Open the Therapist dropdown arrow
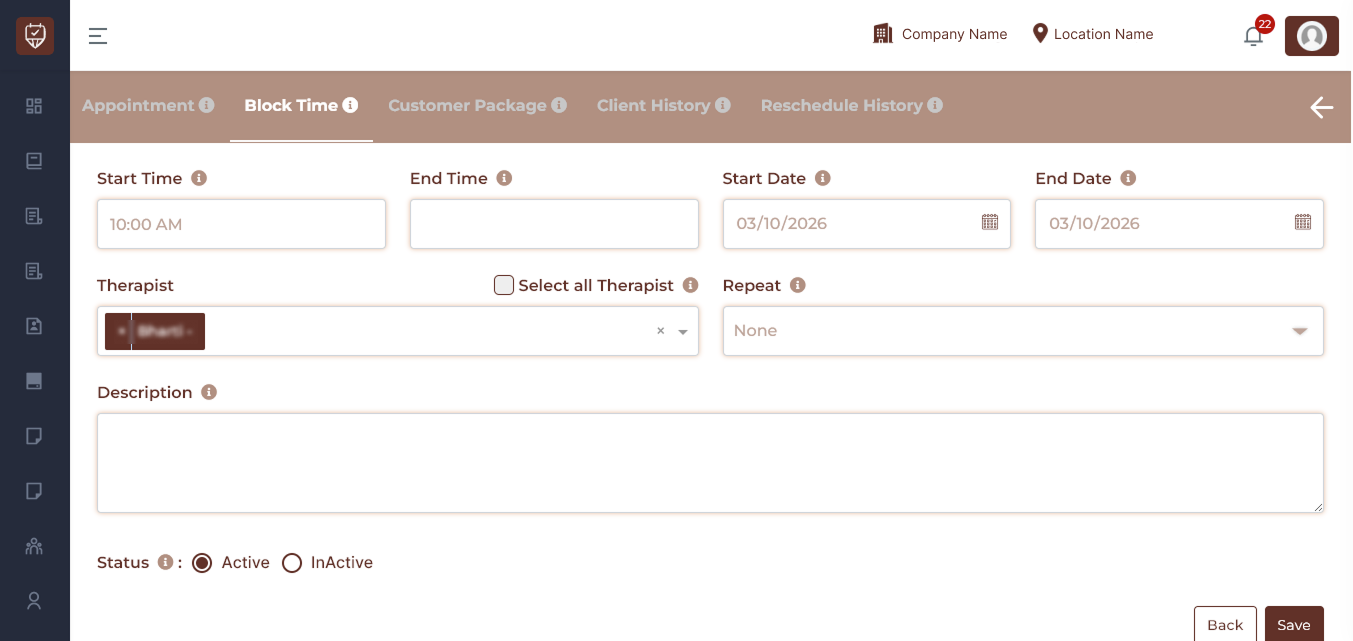 tap(683, 332)
